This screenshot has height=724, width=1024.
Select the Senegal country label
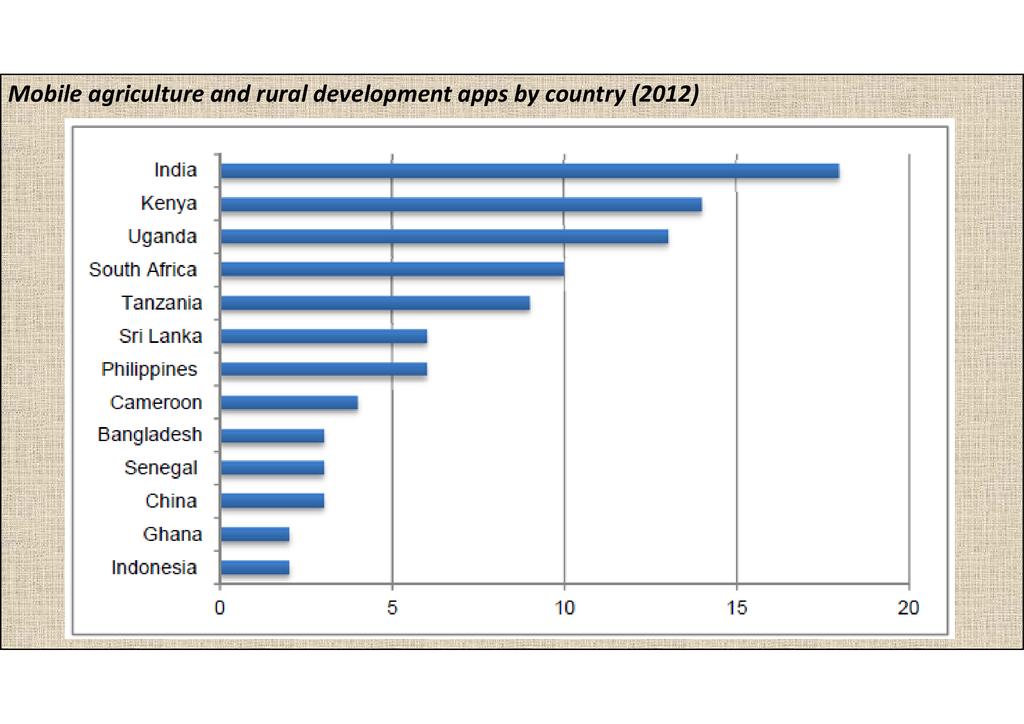coord(161,468)
